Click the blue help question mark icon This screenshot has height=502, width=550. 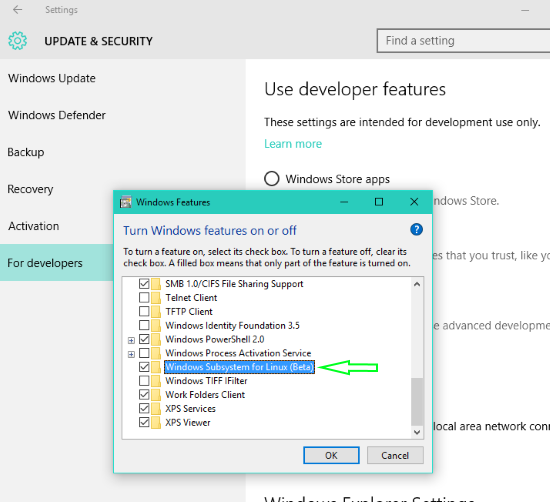416,230
